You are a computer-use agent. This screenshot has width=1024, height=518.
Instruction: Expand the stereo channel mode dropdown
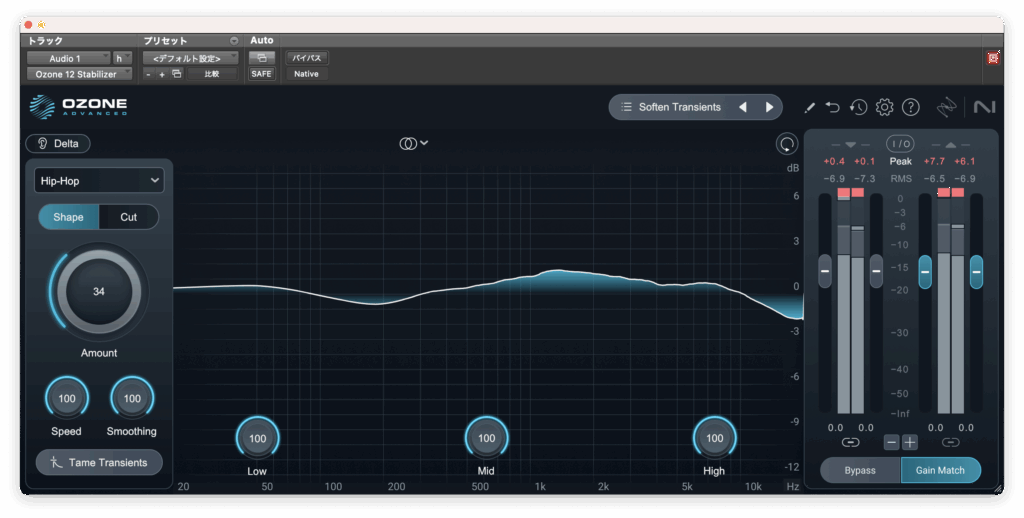[x=413, y=143]
